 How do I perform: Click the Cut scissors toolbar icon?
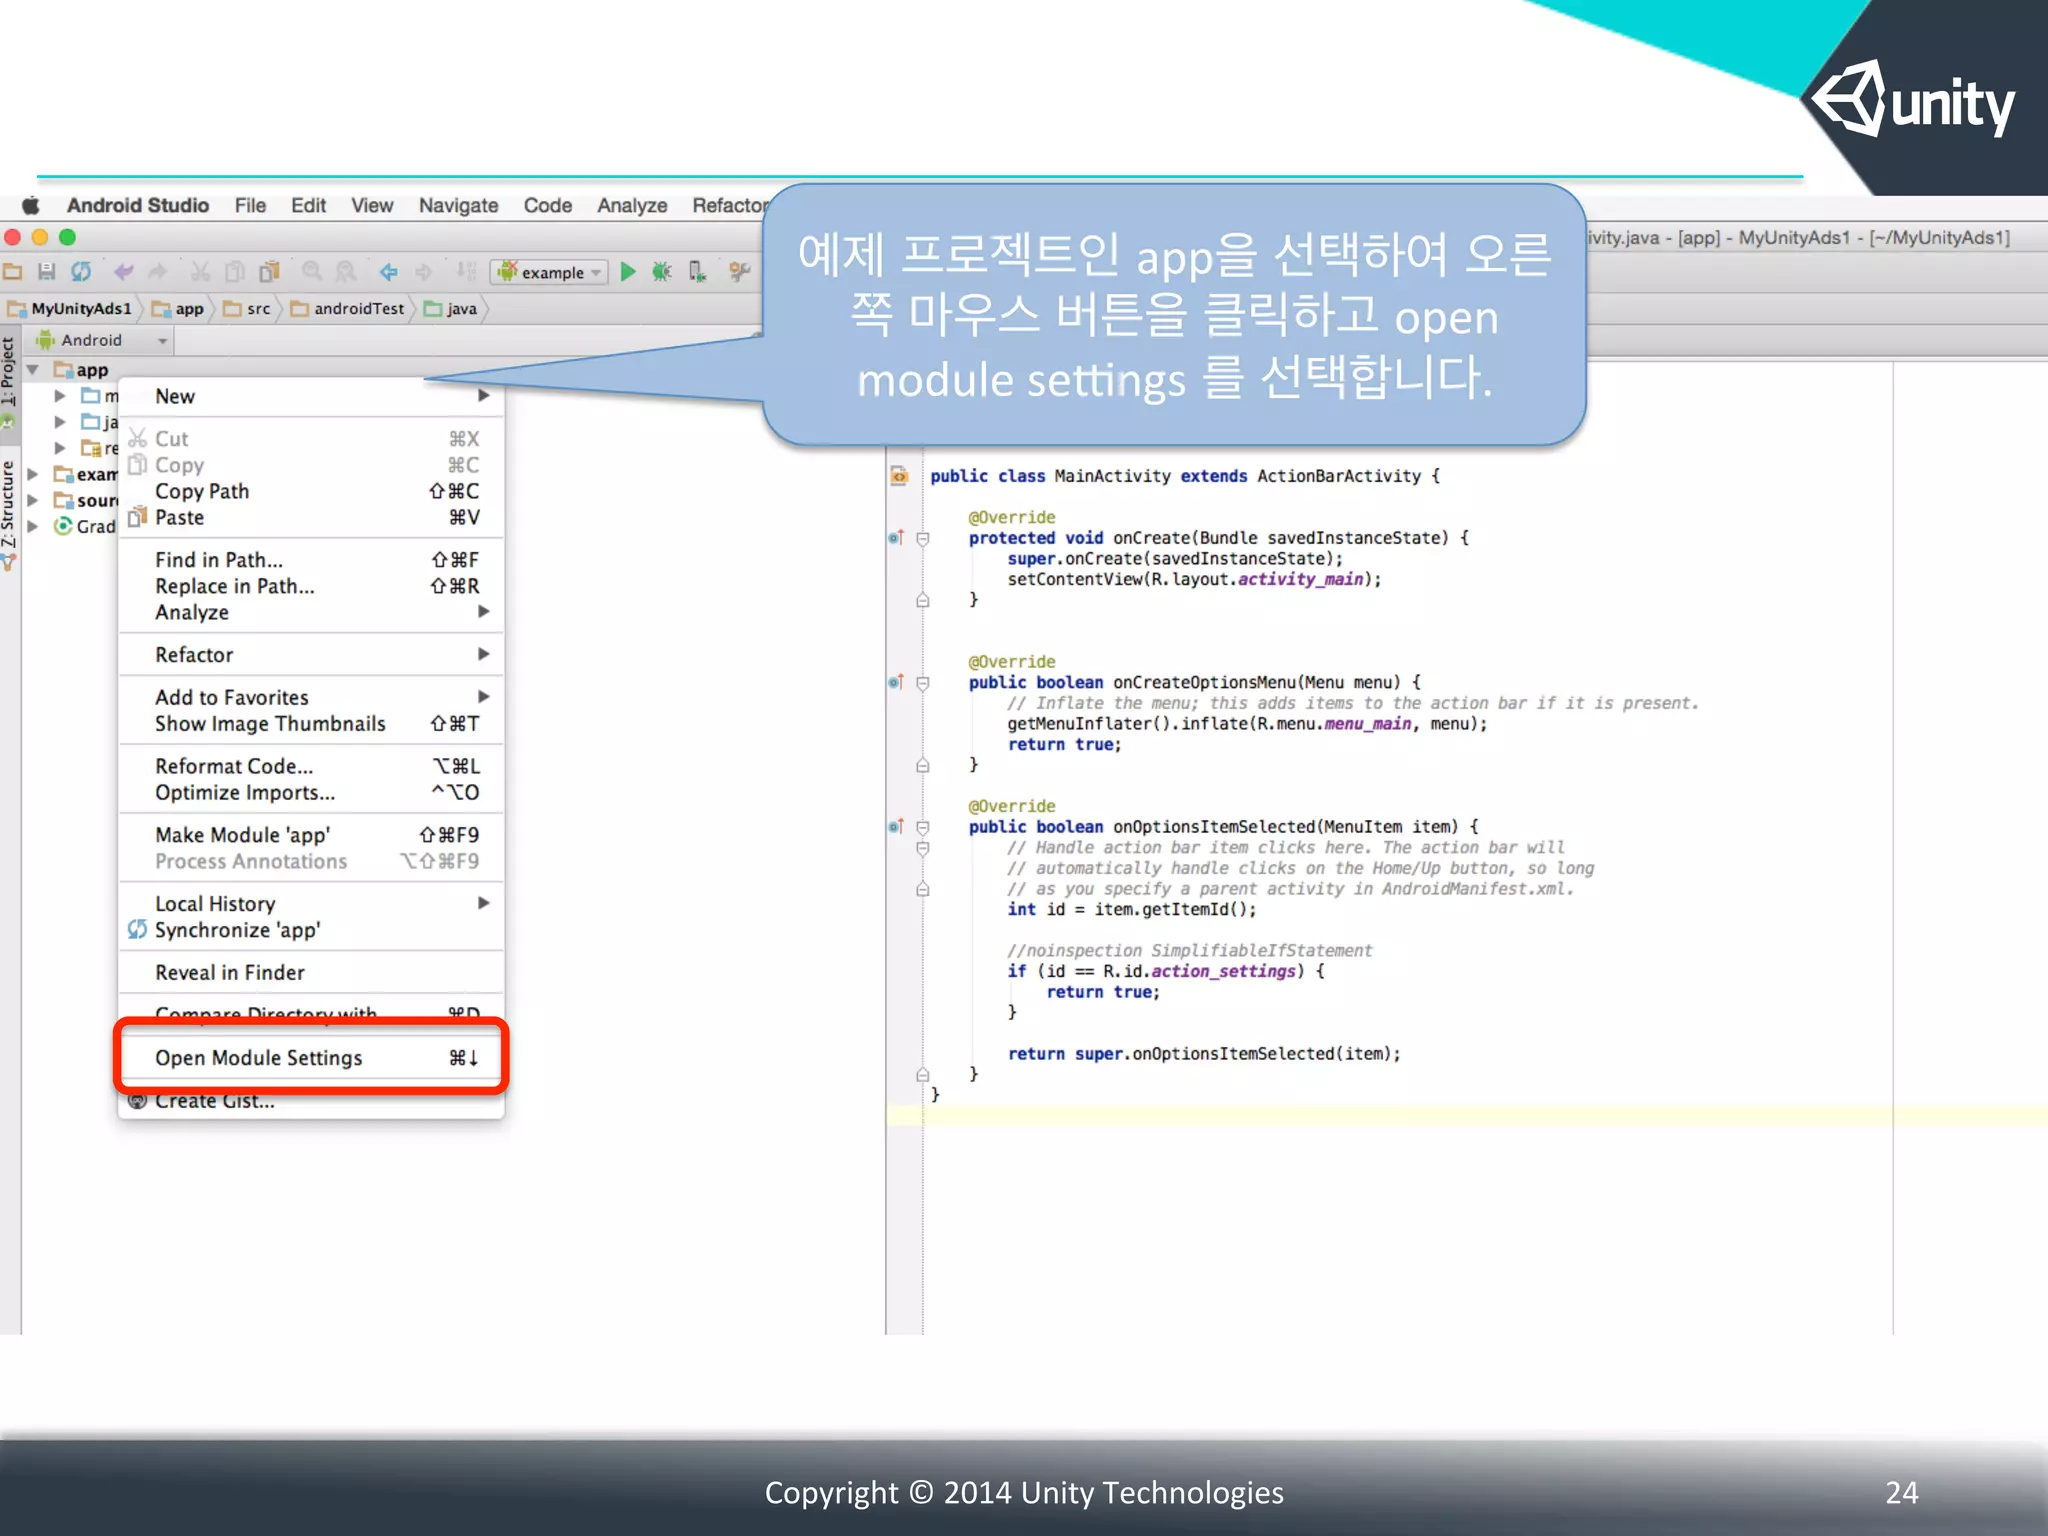[x=200, y=272]
